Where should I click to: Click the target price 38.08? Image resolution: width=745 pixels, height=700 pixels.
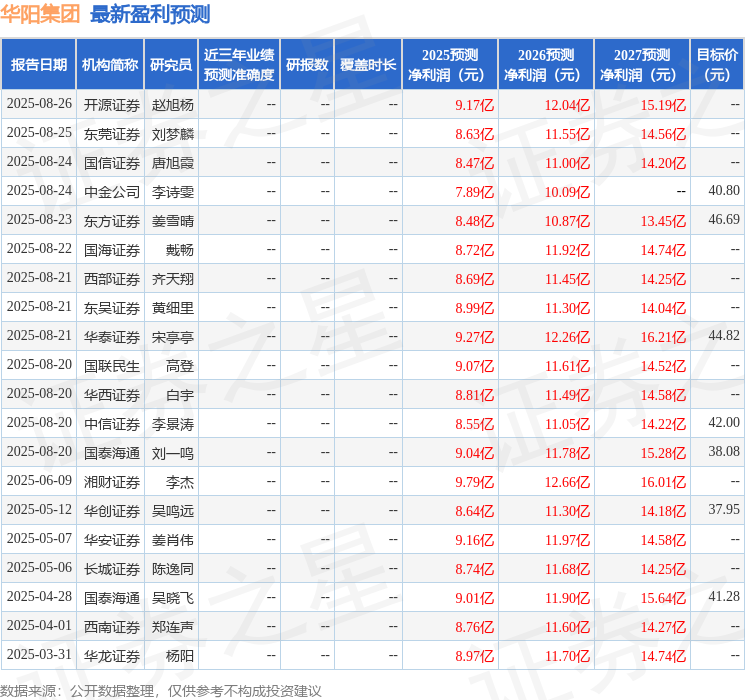[x=724, y=451]
